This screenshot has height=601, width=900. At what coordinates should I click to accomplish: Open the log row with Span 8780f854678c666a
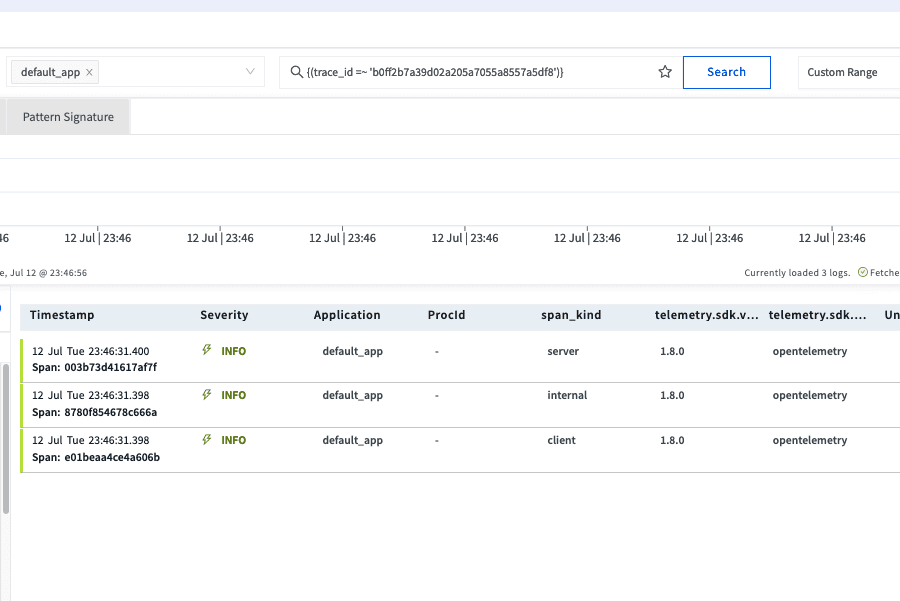pos(460,405)
